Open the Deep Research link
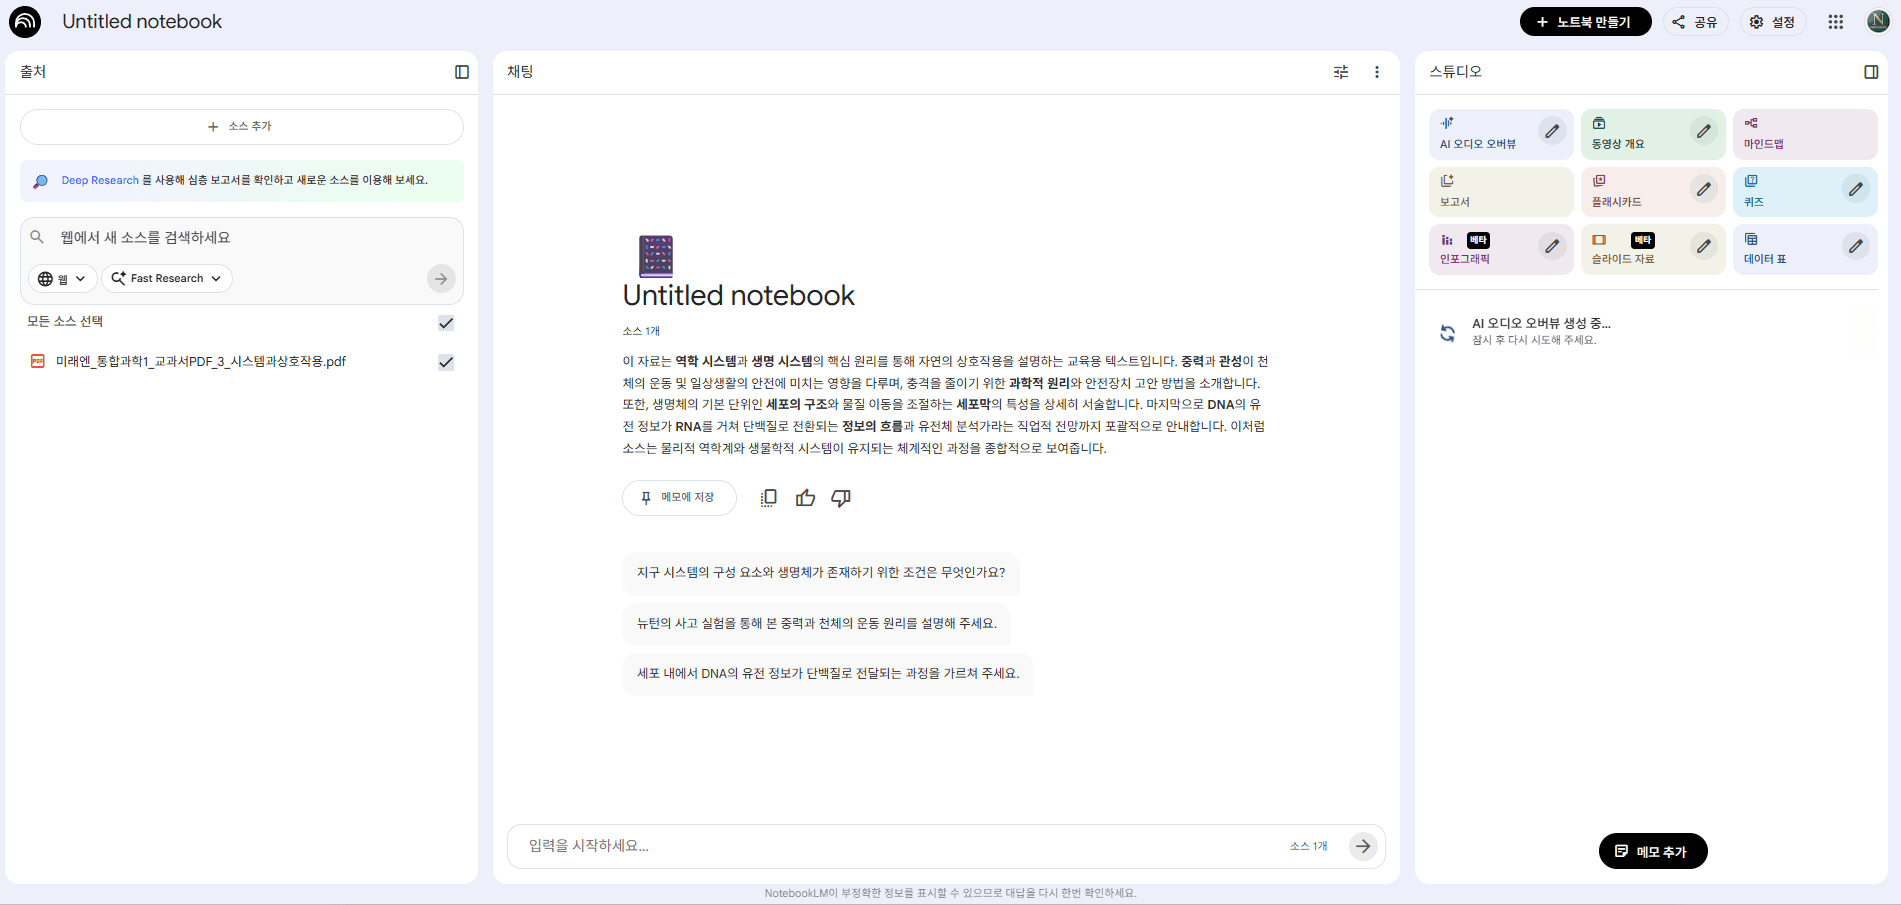 99,180
